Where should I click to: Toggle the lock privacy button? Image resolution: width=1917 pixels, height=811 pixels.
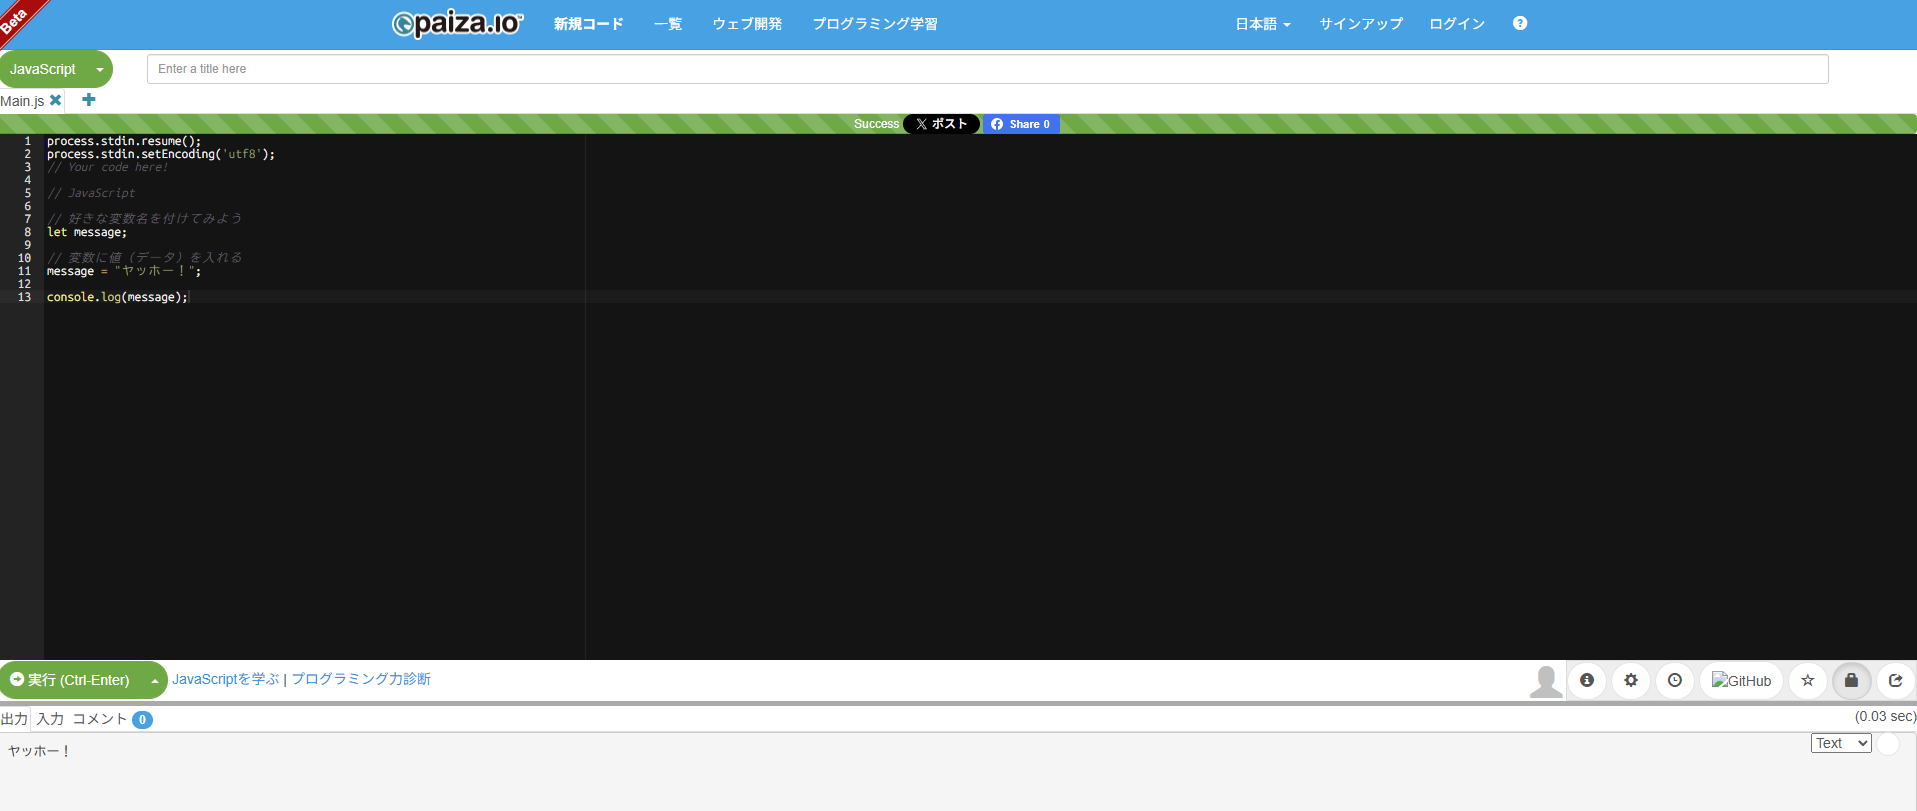click(1851, 680)
